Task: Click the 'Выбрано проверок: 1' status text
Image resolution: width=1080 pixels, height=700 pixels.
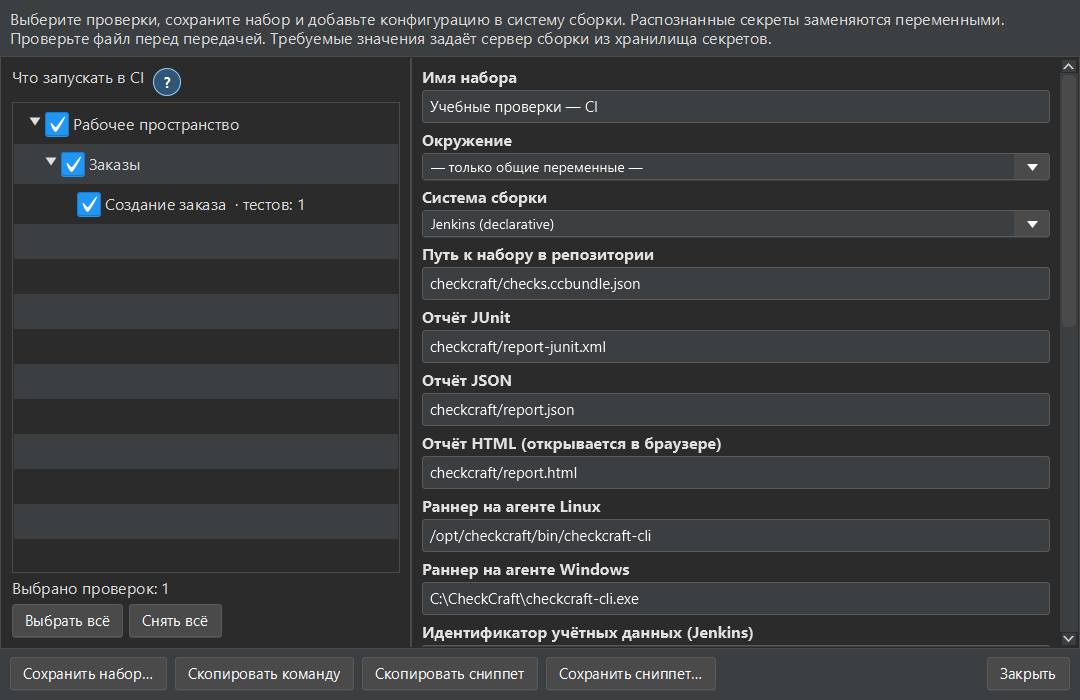Action: (x=90, y=589)
